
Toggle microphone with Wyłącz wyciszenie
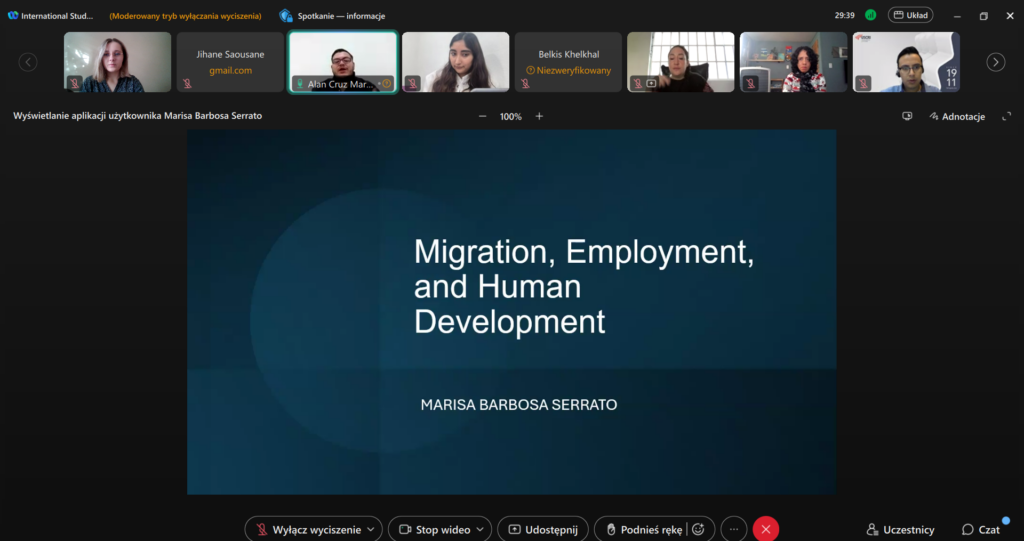coord(306,529)
